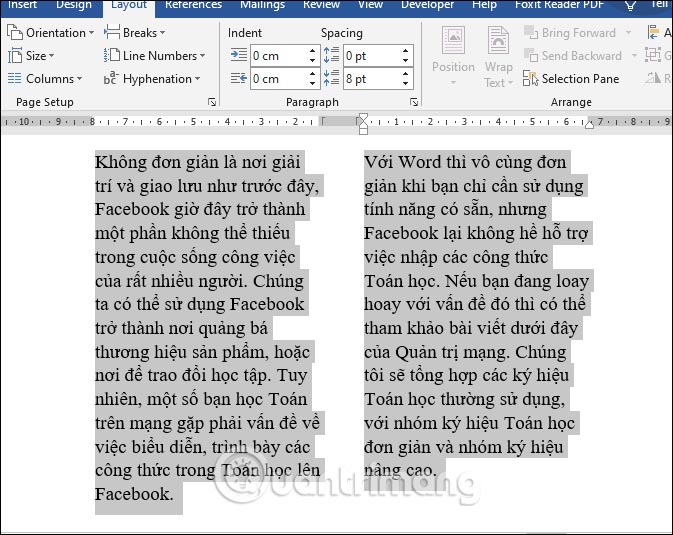Viewport: 673px width, 535px height.
Task: Click the left indent marker on the ruler
Action: (363, 130)
